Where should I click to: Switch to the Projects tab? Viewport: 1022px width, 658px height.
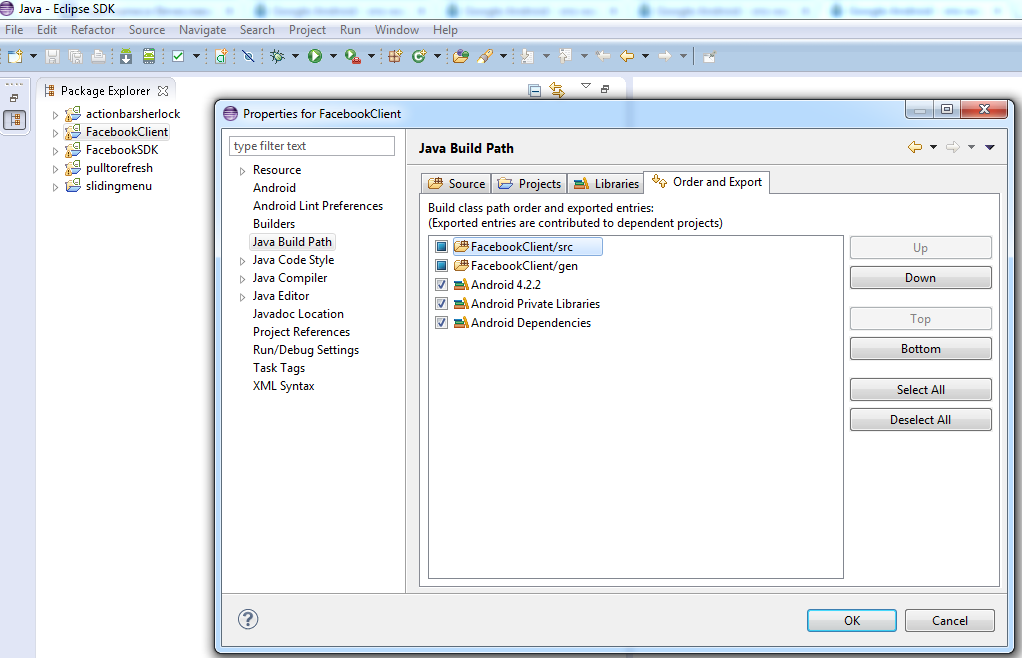[529, 184]
